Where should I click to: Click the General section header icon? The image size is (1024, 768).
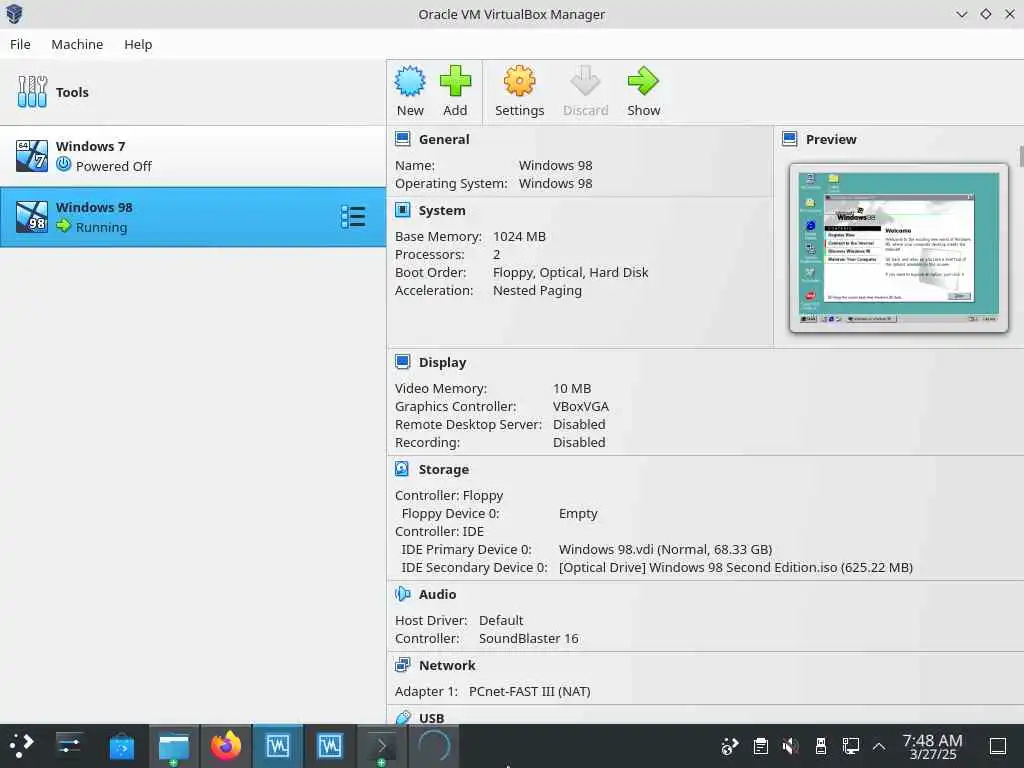click(403, 139)
